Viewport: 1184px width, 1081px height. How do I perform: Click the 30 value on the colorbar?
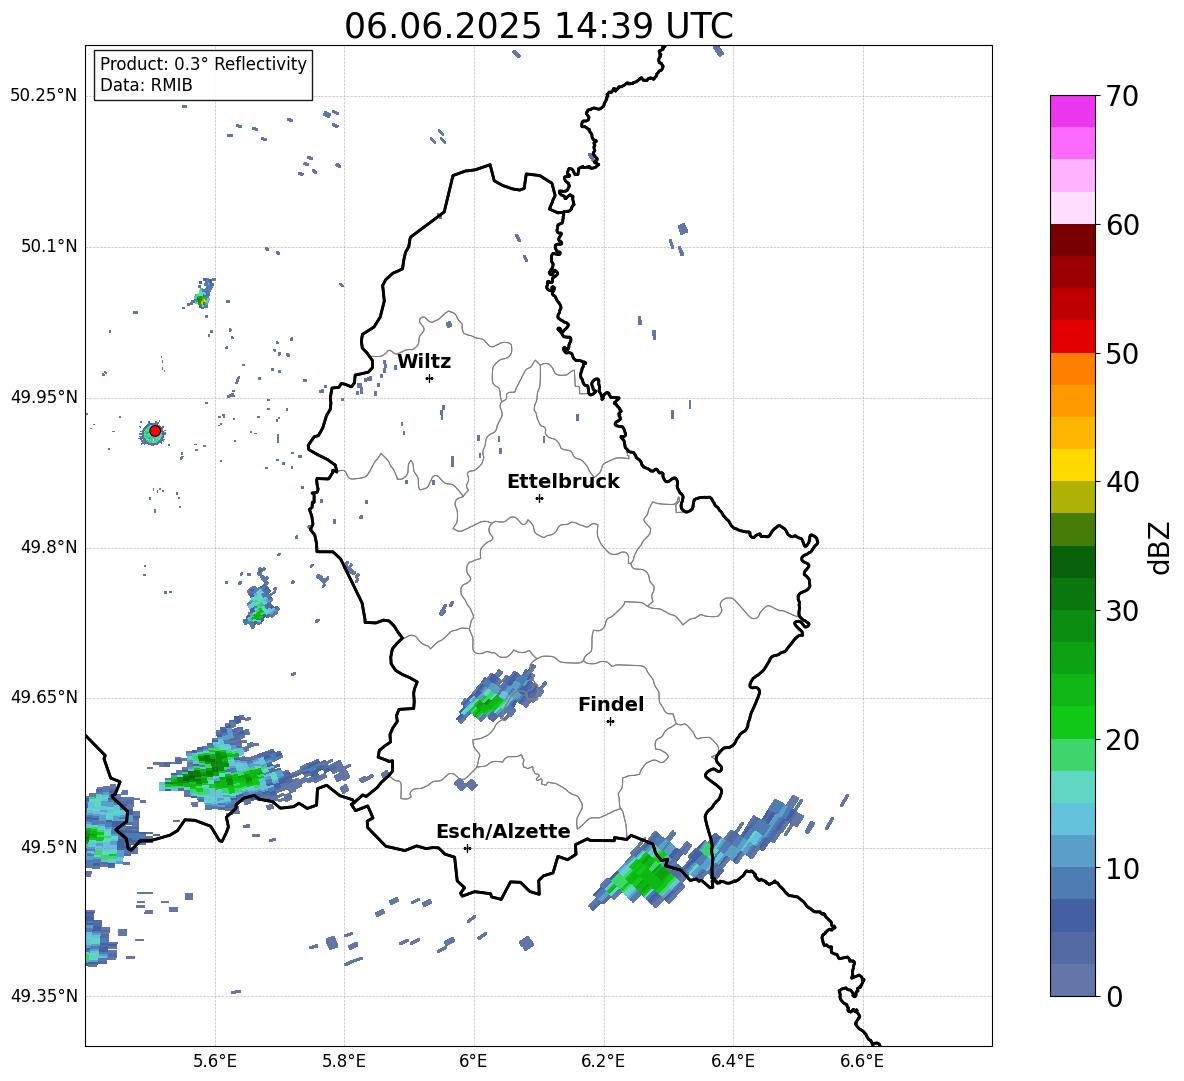click(x=1122, y=611)
